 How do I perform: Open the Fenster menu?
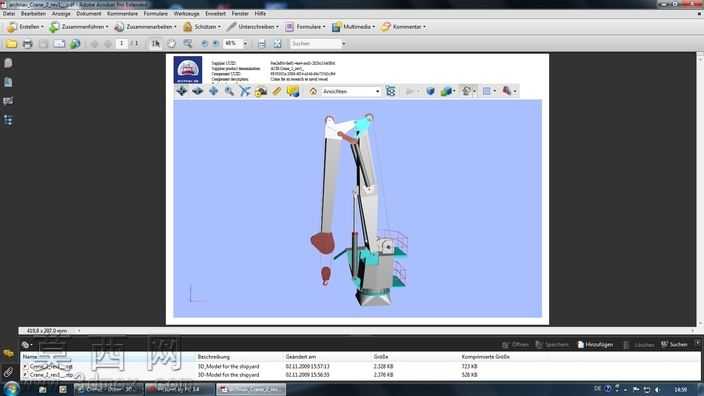coord(240,14)
